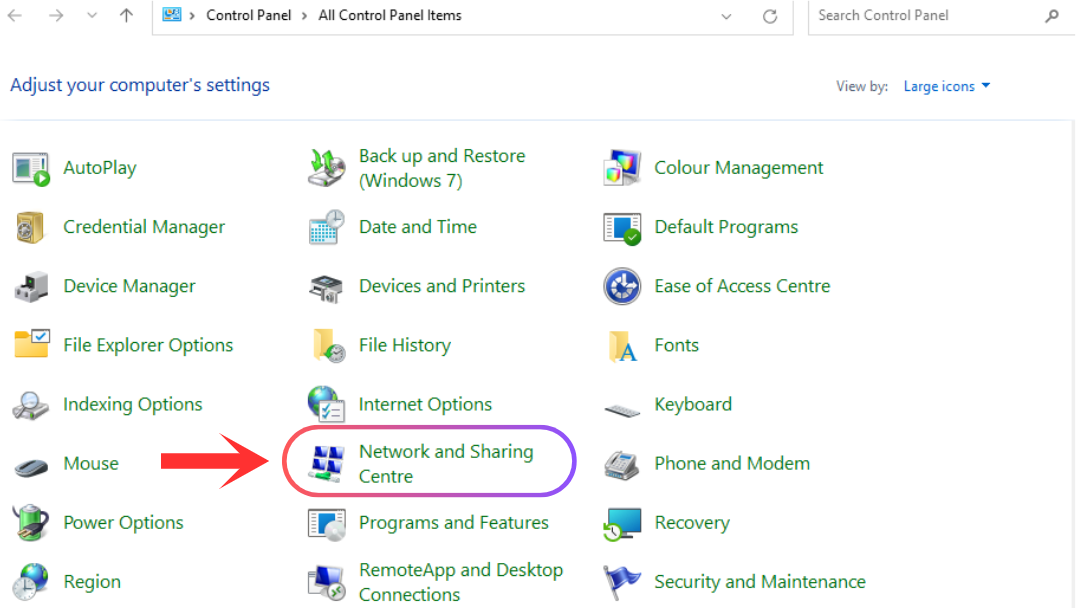Open the File History link
The width and height of the screenshot is (1082, 608).
[x=405, y=345]
